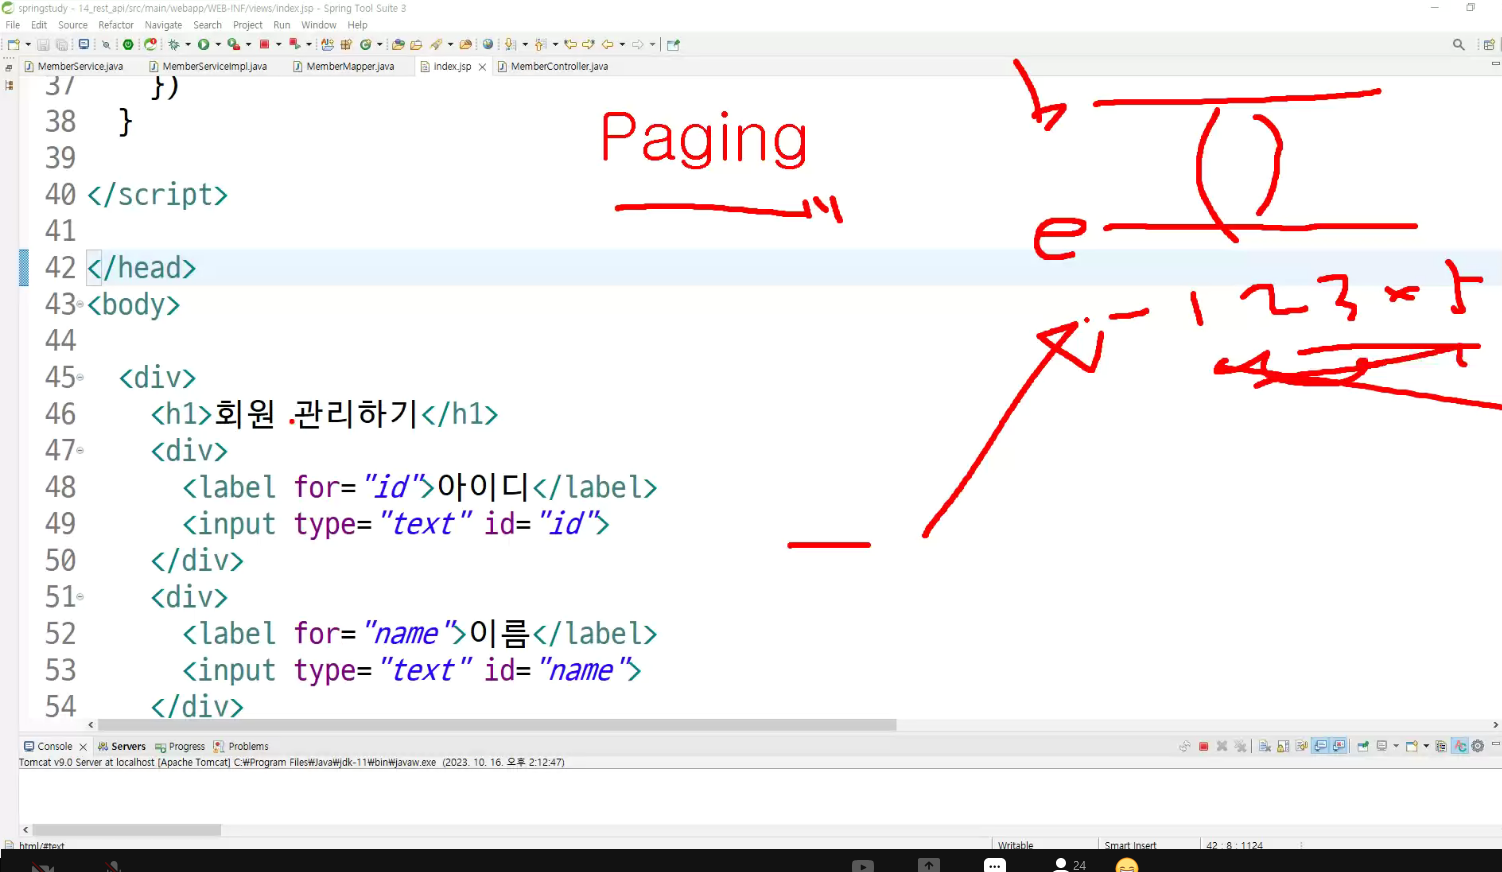The image size is (1502, 872).
Task: Open the Window menu
Action: (319, 25)
